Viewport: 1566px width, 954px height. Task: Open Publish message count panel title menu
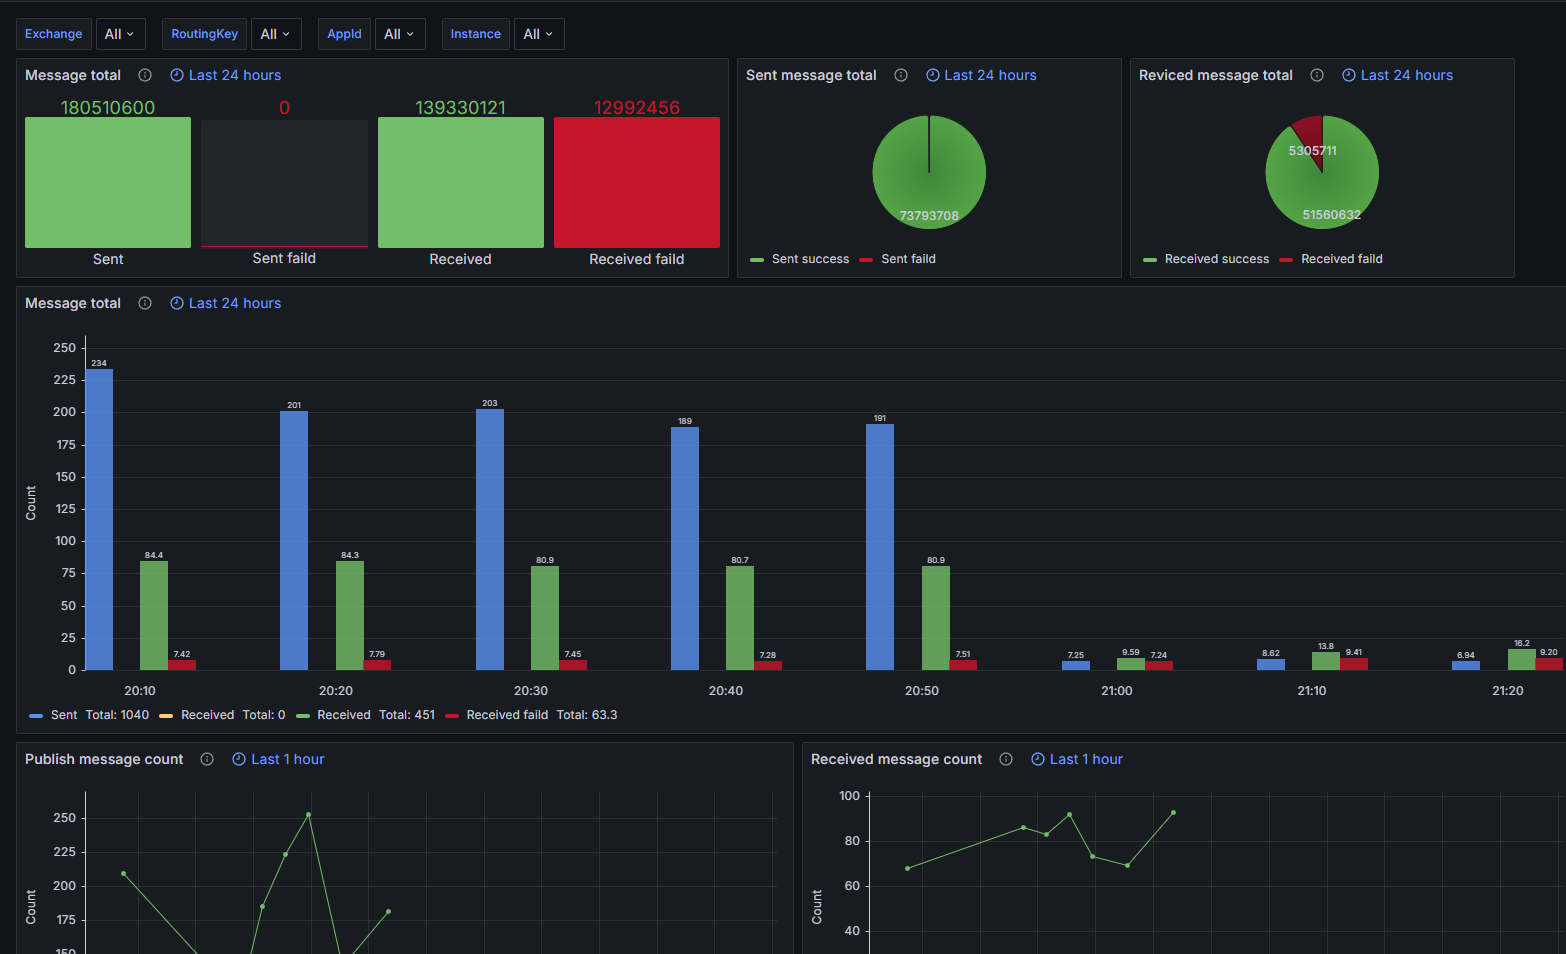point(104,759)
